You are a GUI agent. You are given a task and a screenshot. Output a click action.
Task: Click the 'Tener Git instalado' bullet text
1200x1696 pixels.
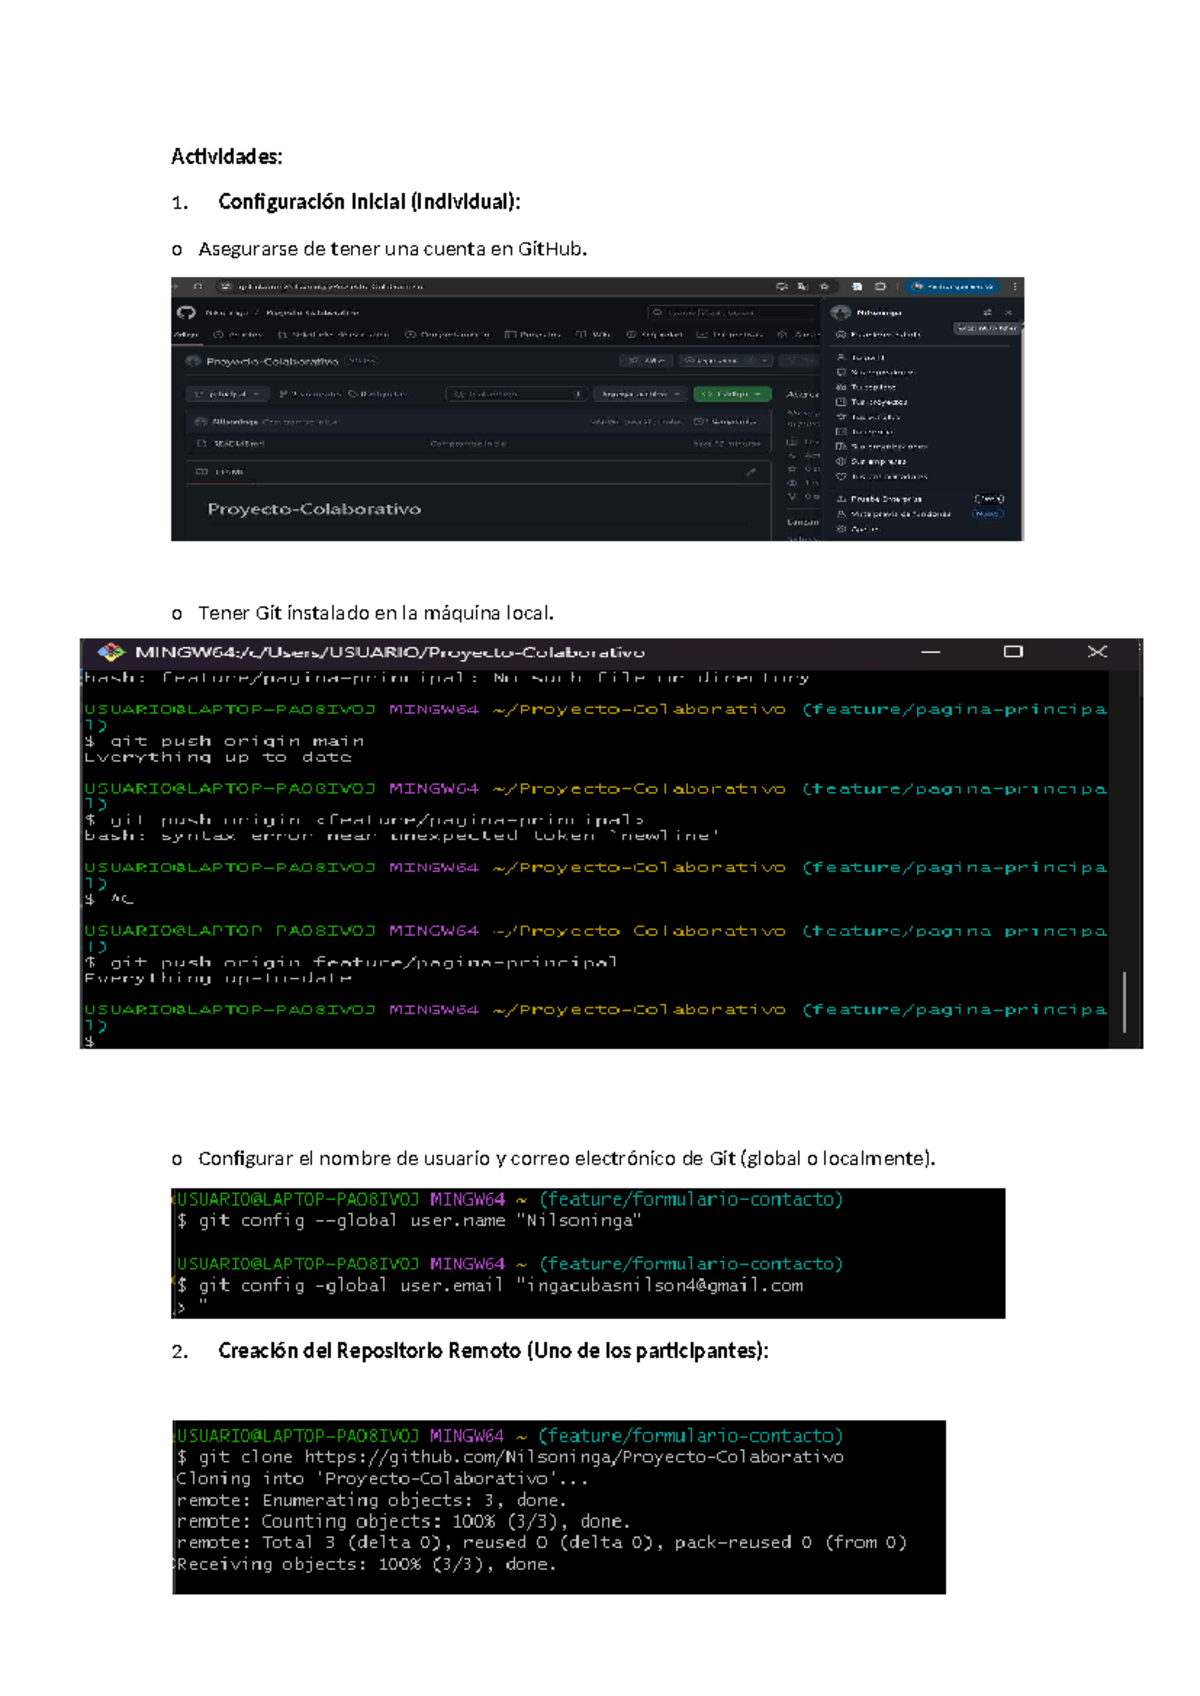pos(376,613)
